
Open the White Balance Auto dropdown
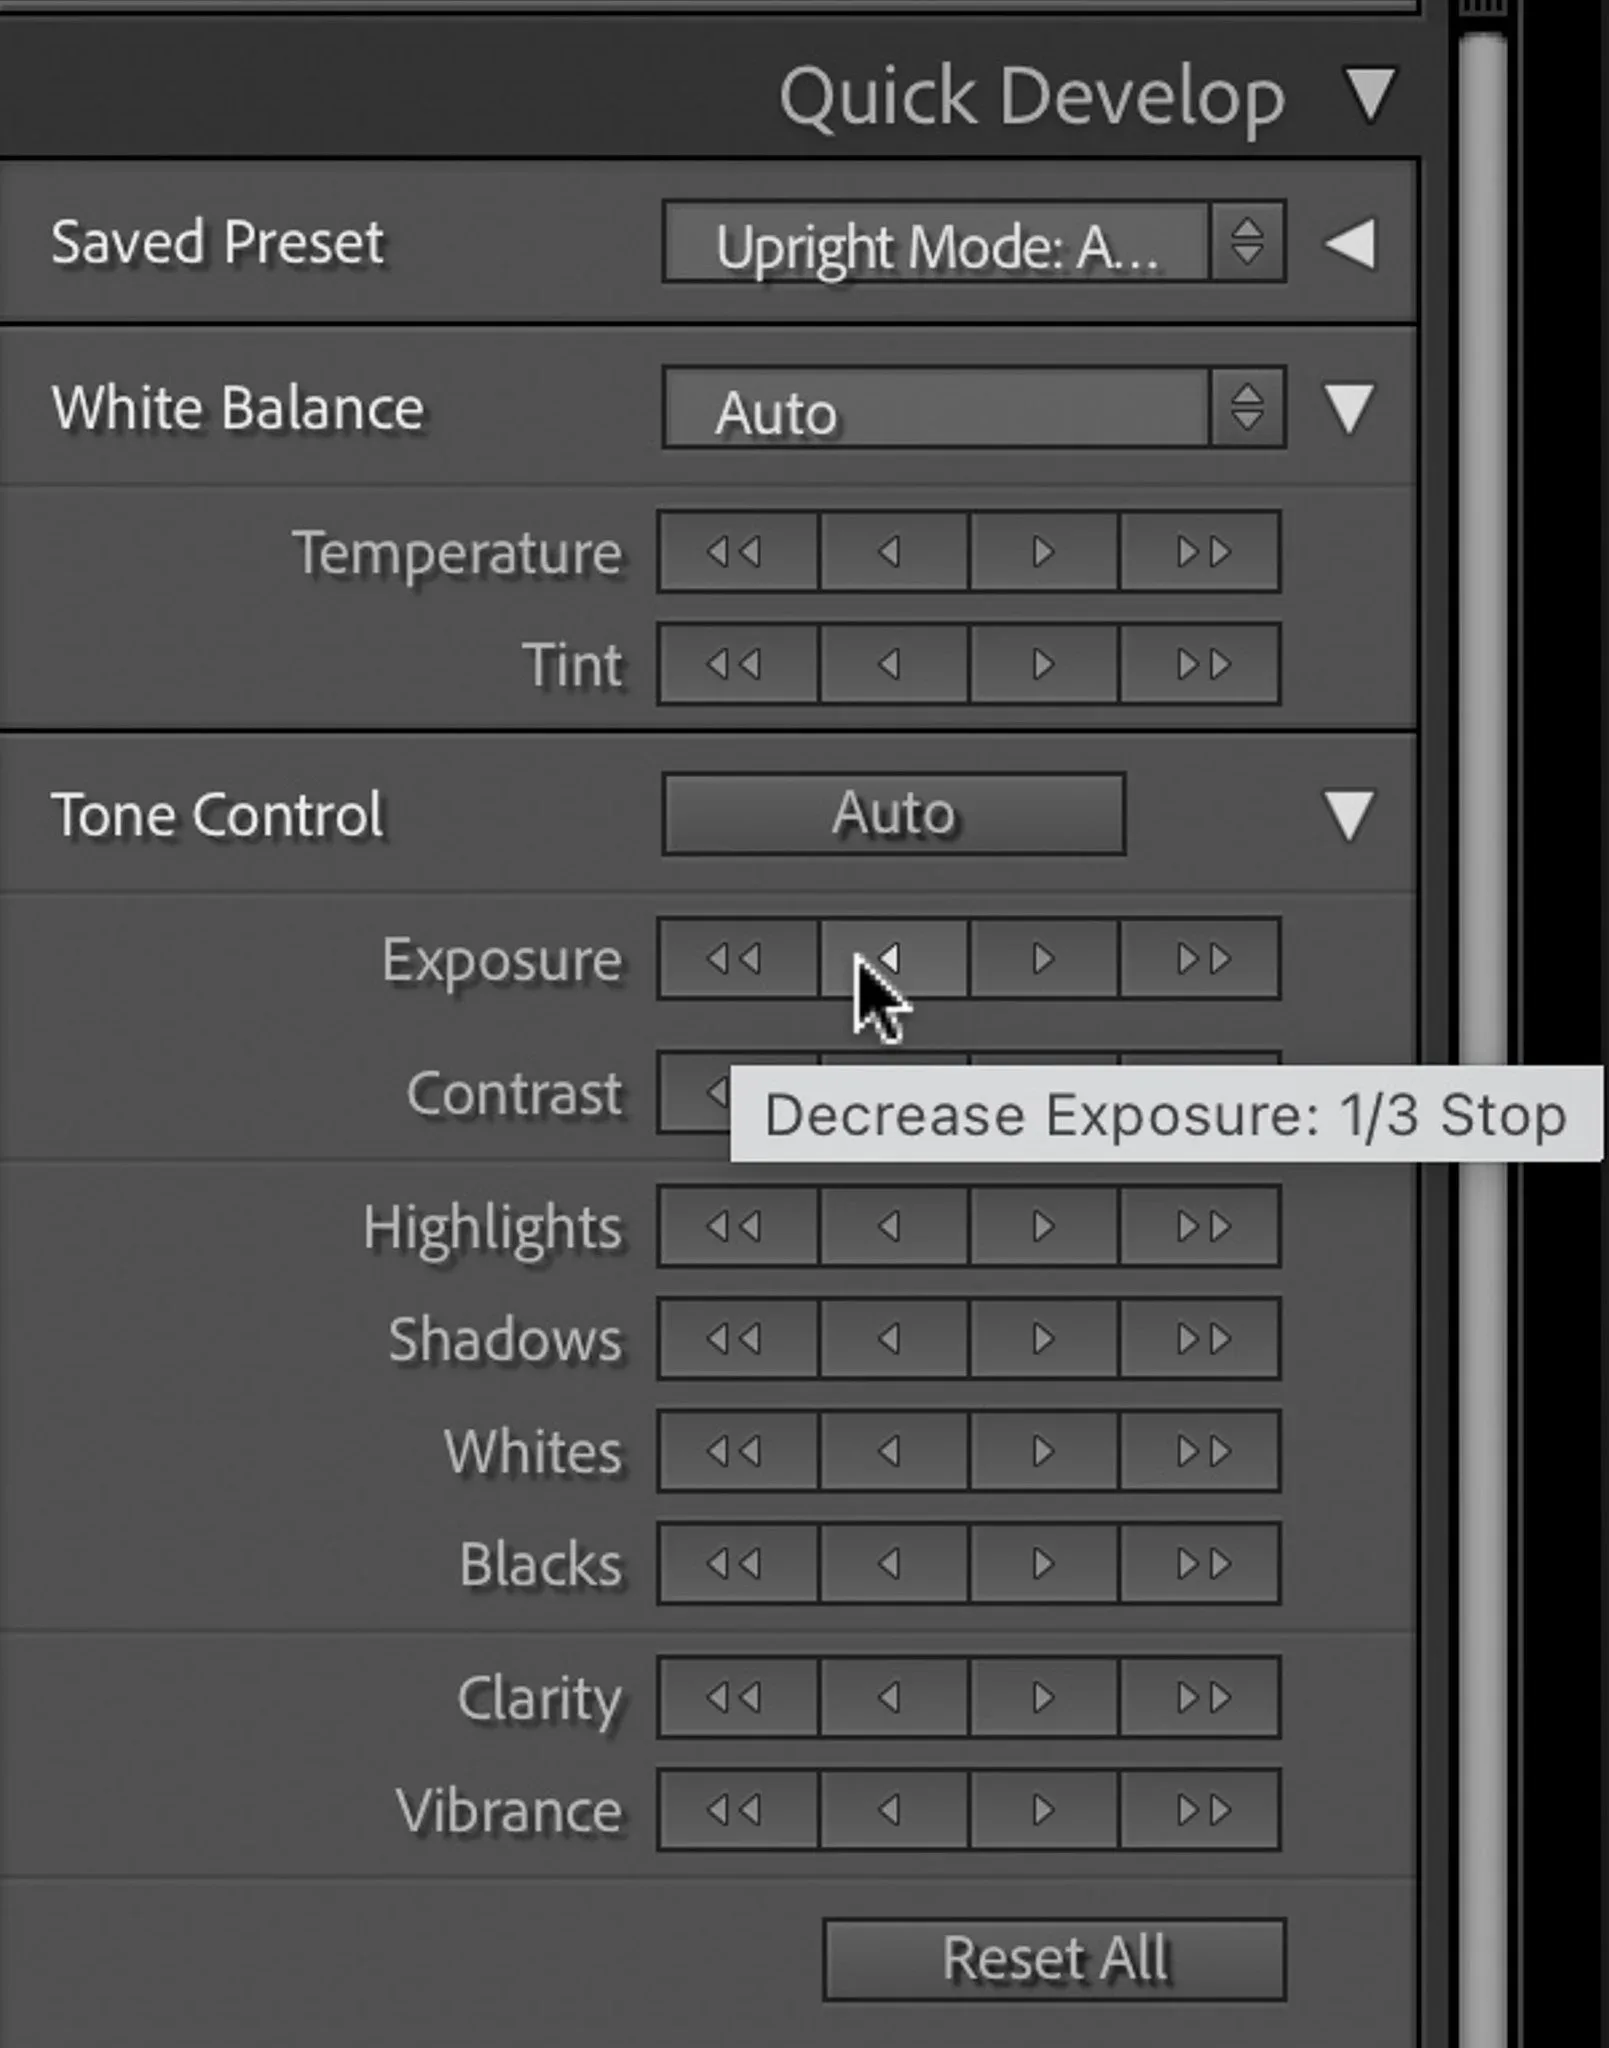pos(973,407)
